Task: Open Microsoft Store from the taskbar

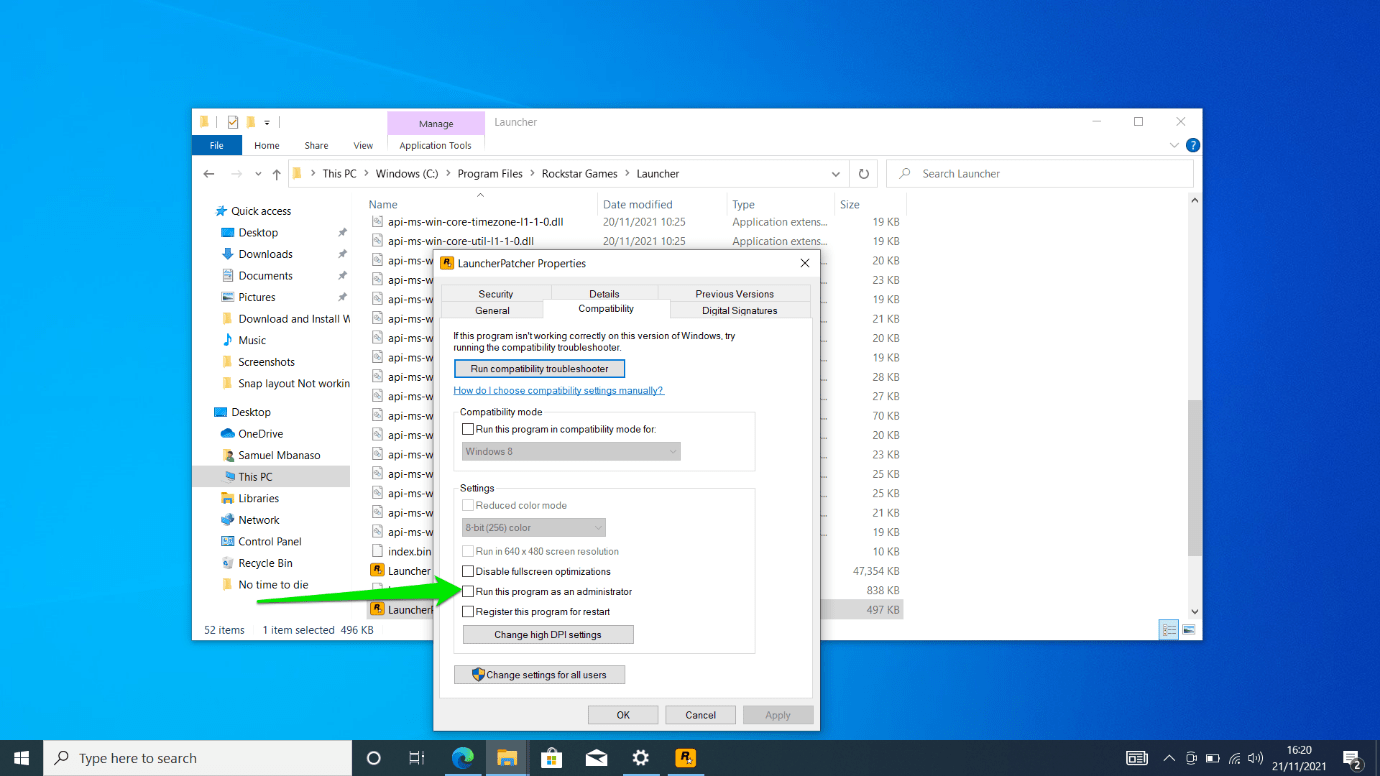Action: point(552,758)
